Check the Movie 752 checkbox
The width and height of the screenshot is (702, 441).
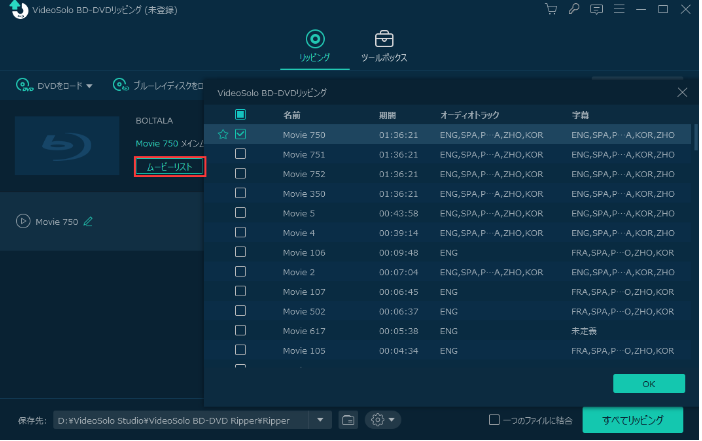(x=240, y=173)
